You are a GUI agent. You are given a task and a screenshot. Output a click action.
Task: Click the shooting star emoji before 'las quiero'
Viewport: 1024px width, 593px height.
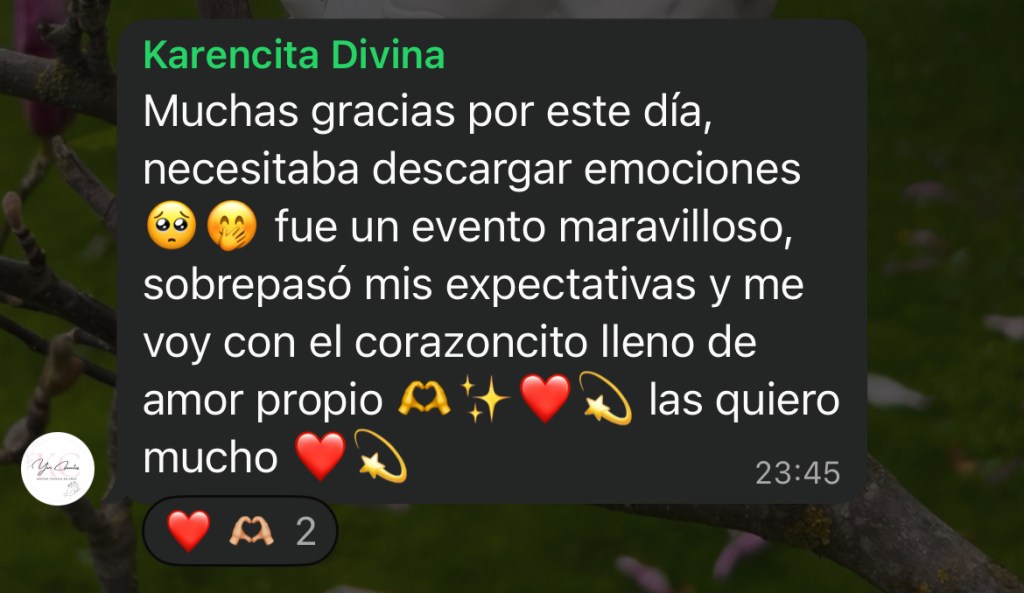pyautogui.click(x=605, y=398)
